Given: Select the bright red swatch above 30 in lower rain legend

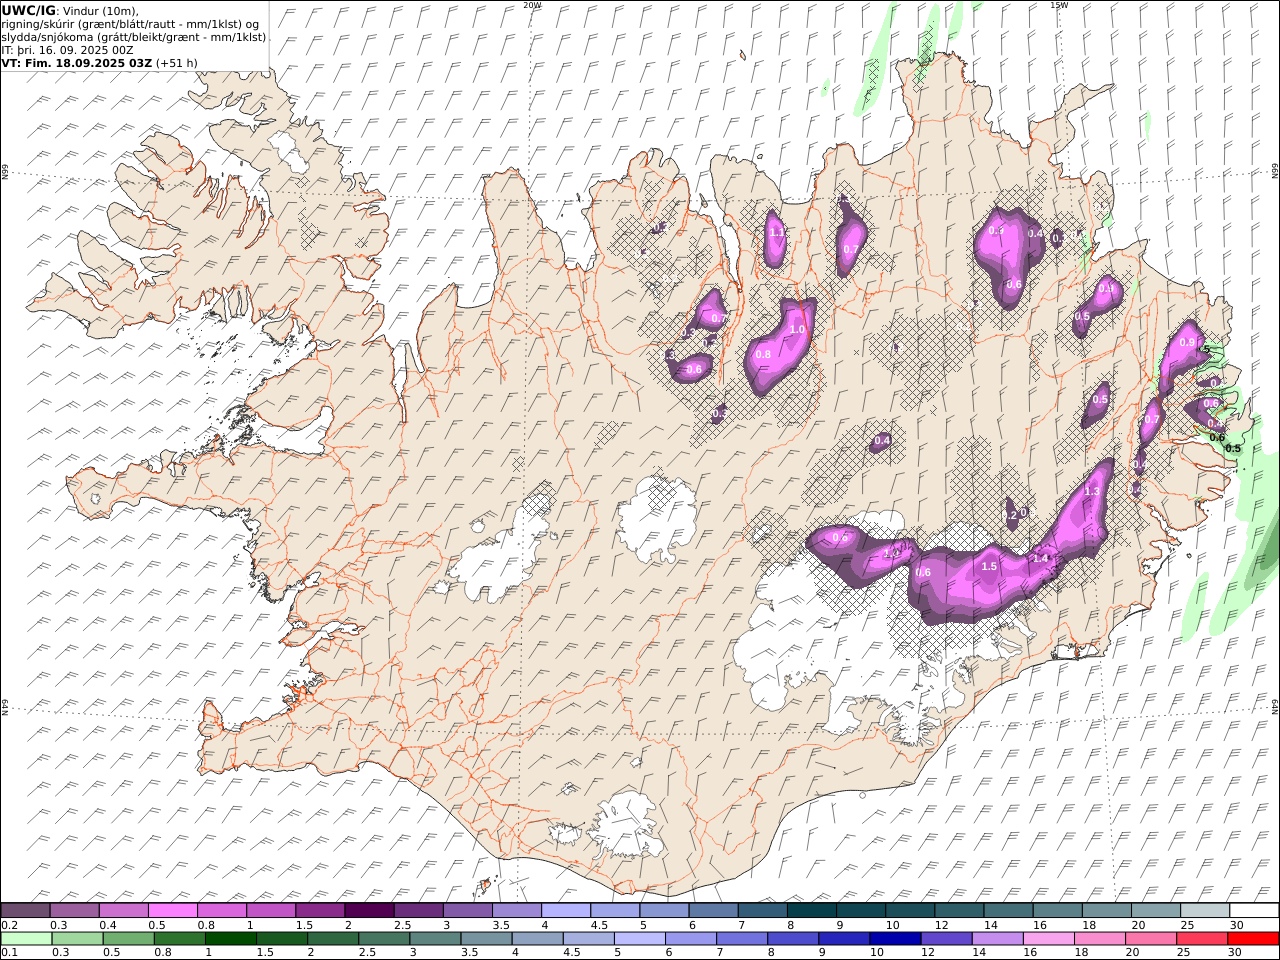Looking at the screenshot, I should 1253,938.
